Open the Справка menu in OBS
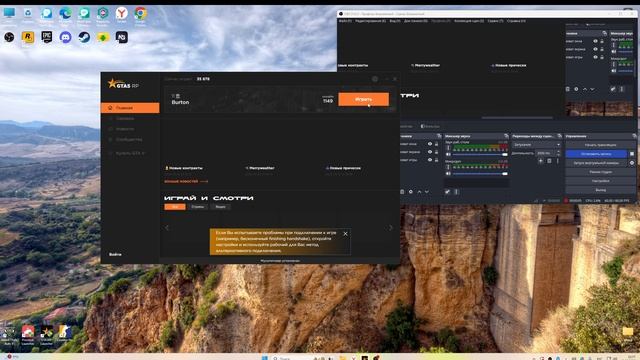The image size is (640, 360). pos(516,21)
